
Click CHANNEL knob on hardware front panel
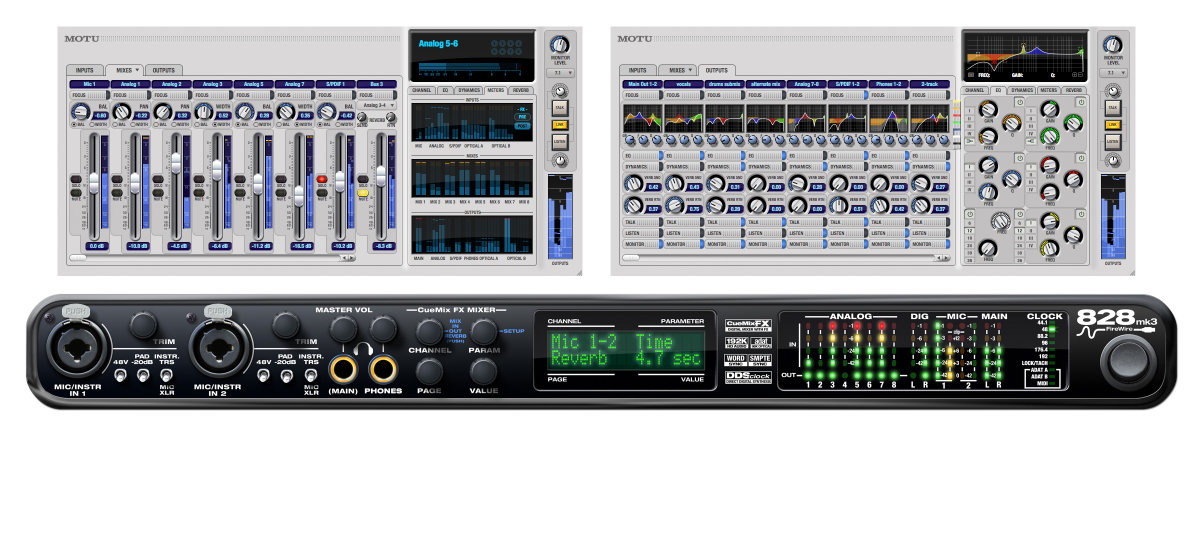(x=429, y=331)
